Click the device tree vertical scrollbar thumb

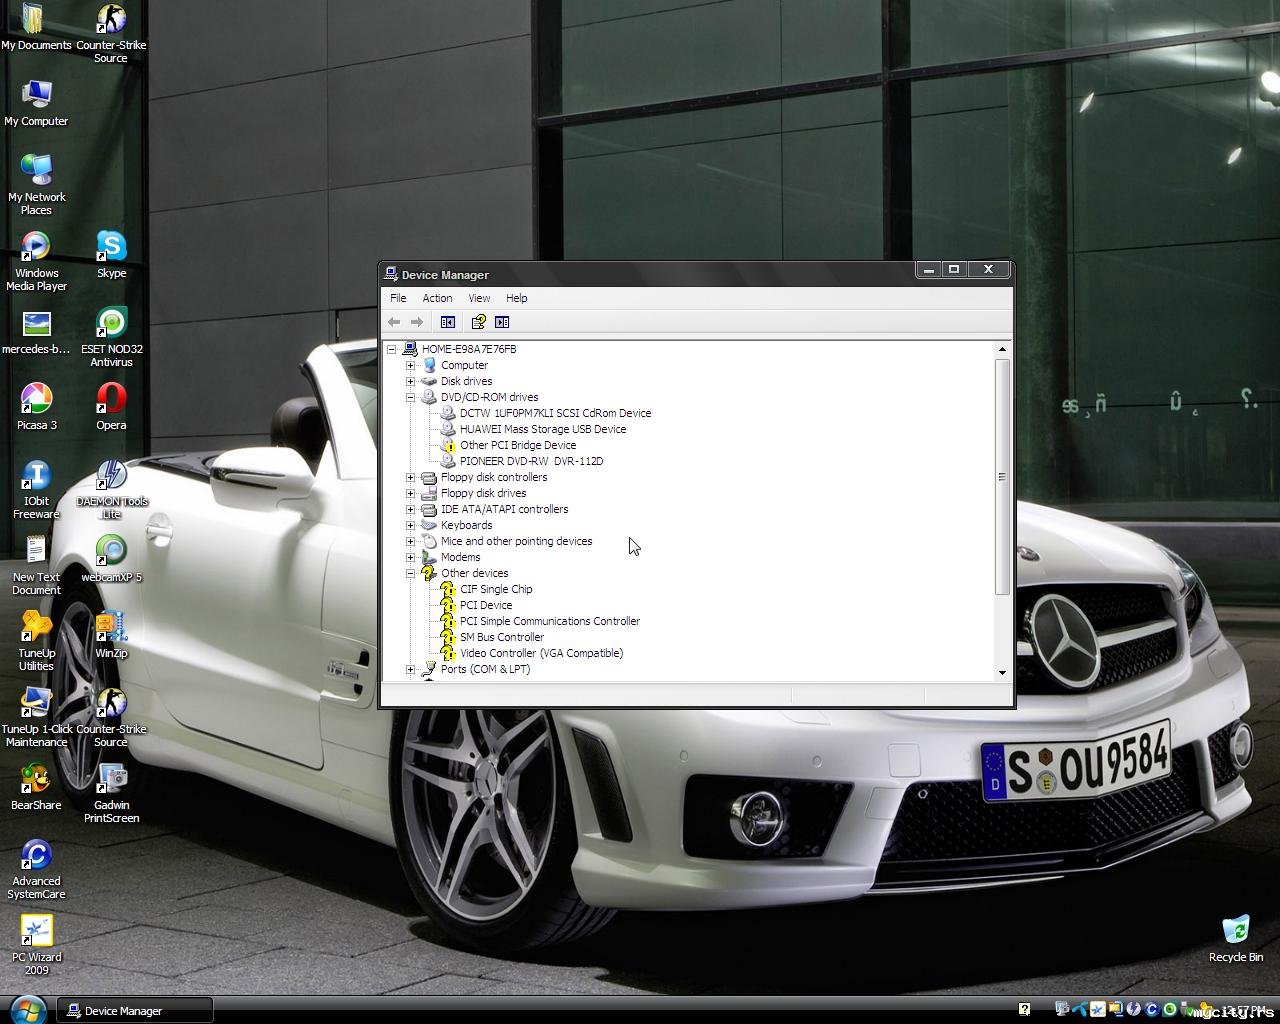[1002, 477]
